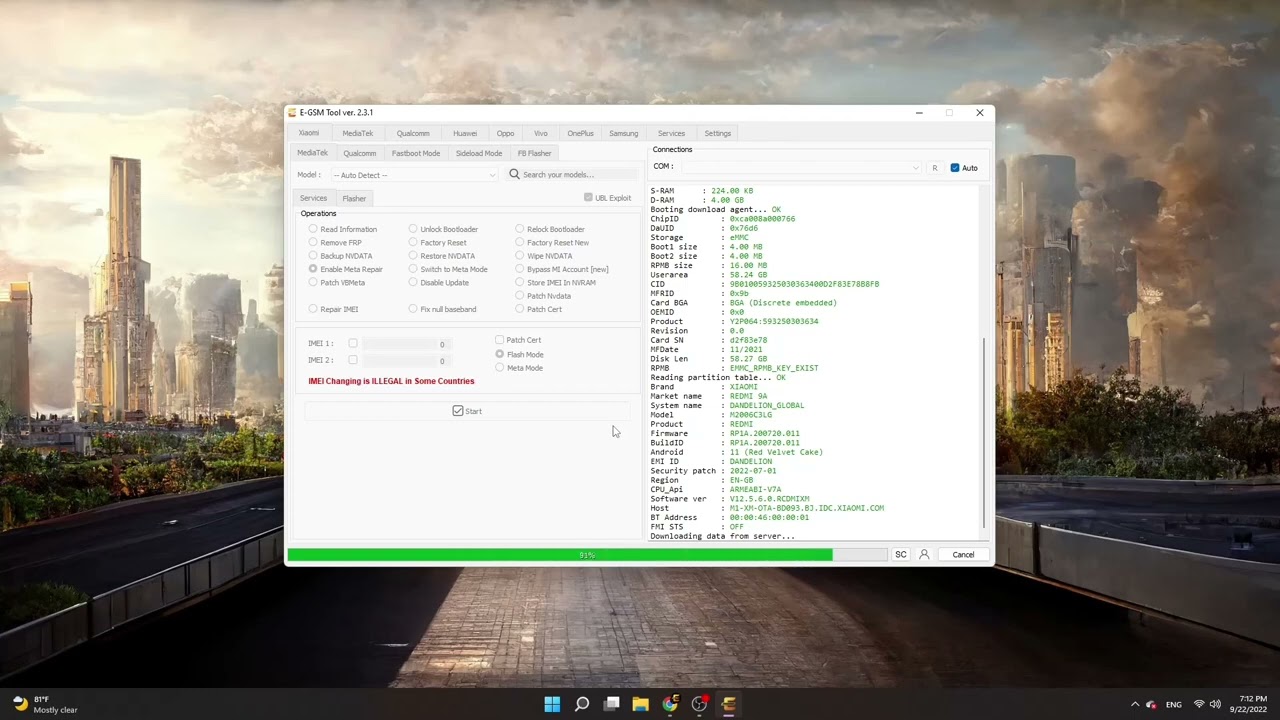The image size is (1280, 720).
Task: Open the ENG language indicator
Action: point(1174,704)
